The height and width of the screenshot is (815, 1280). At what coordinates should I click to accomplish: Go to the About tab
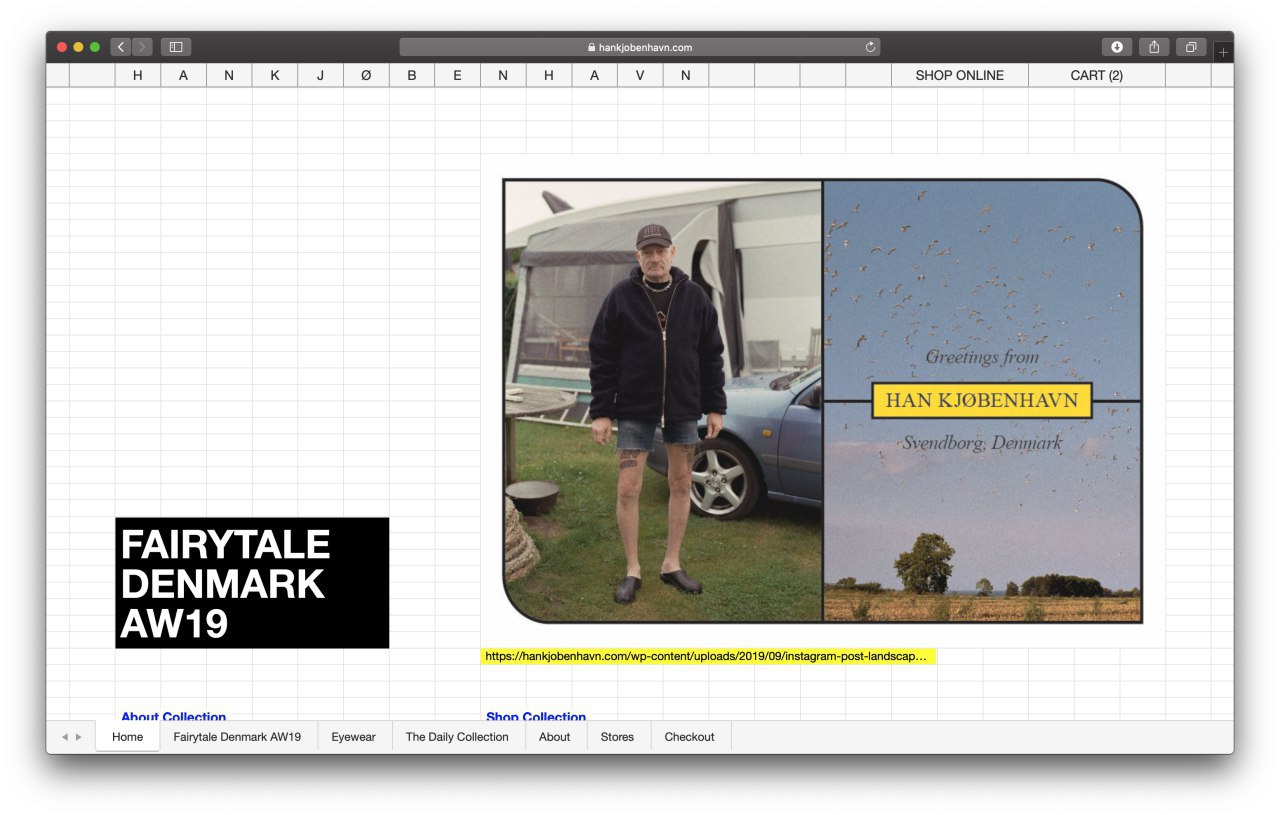pos(555,737)
